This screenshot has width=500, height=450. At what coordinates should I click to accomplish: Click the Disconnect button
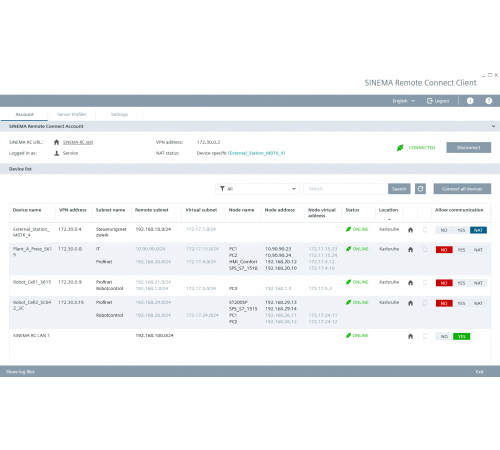(469, 147)
